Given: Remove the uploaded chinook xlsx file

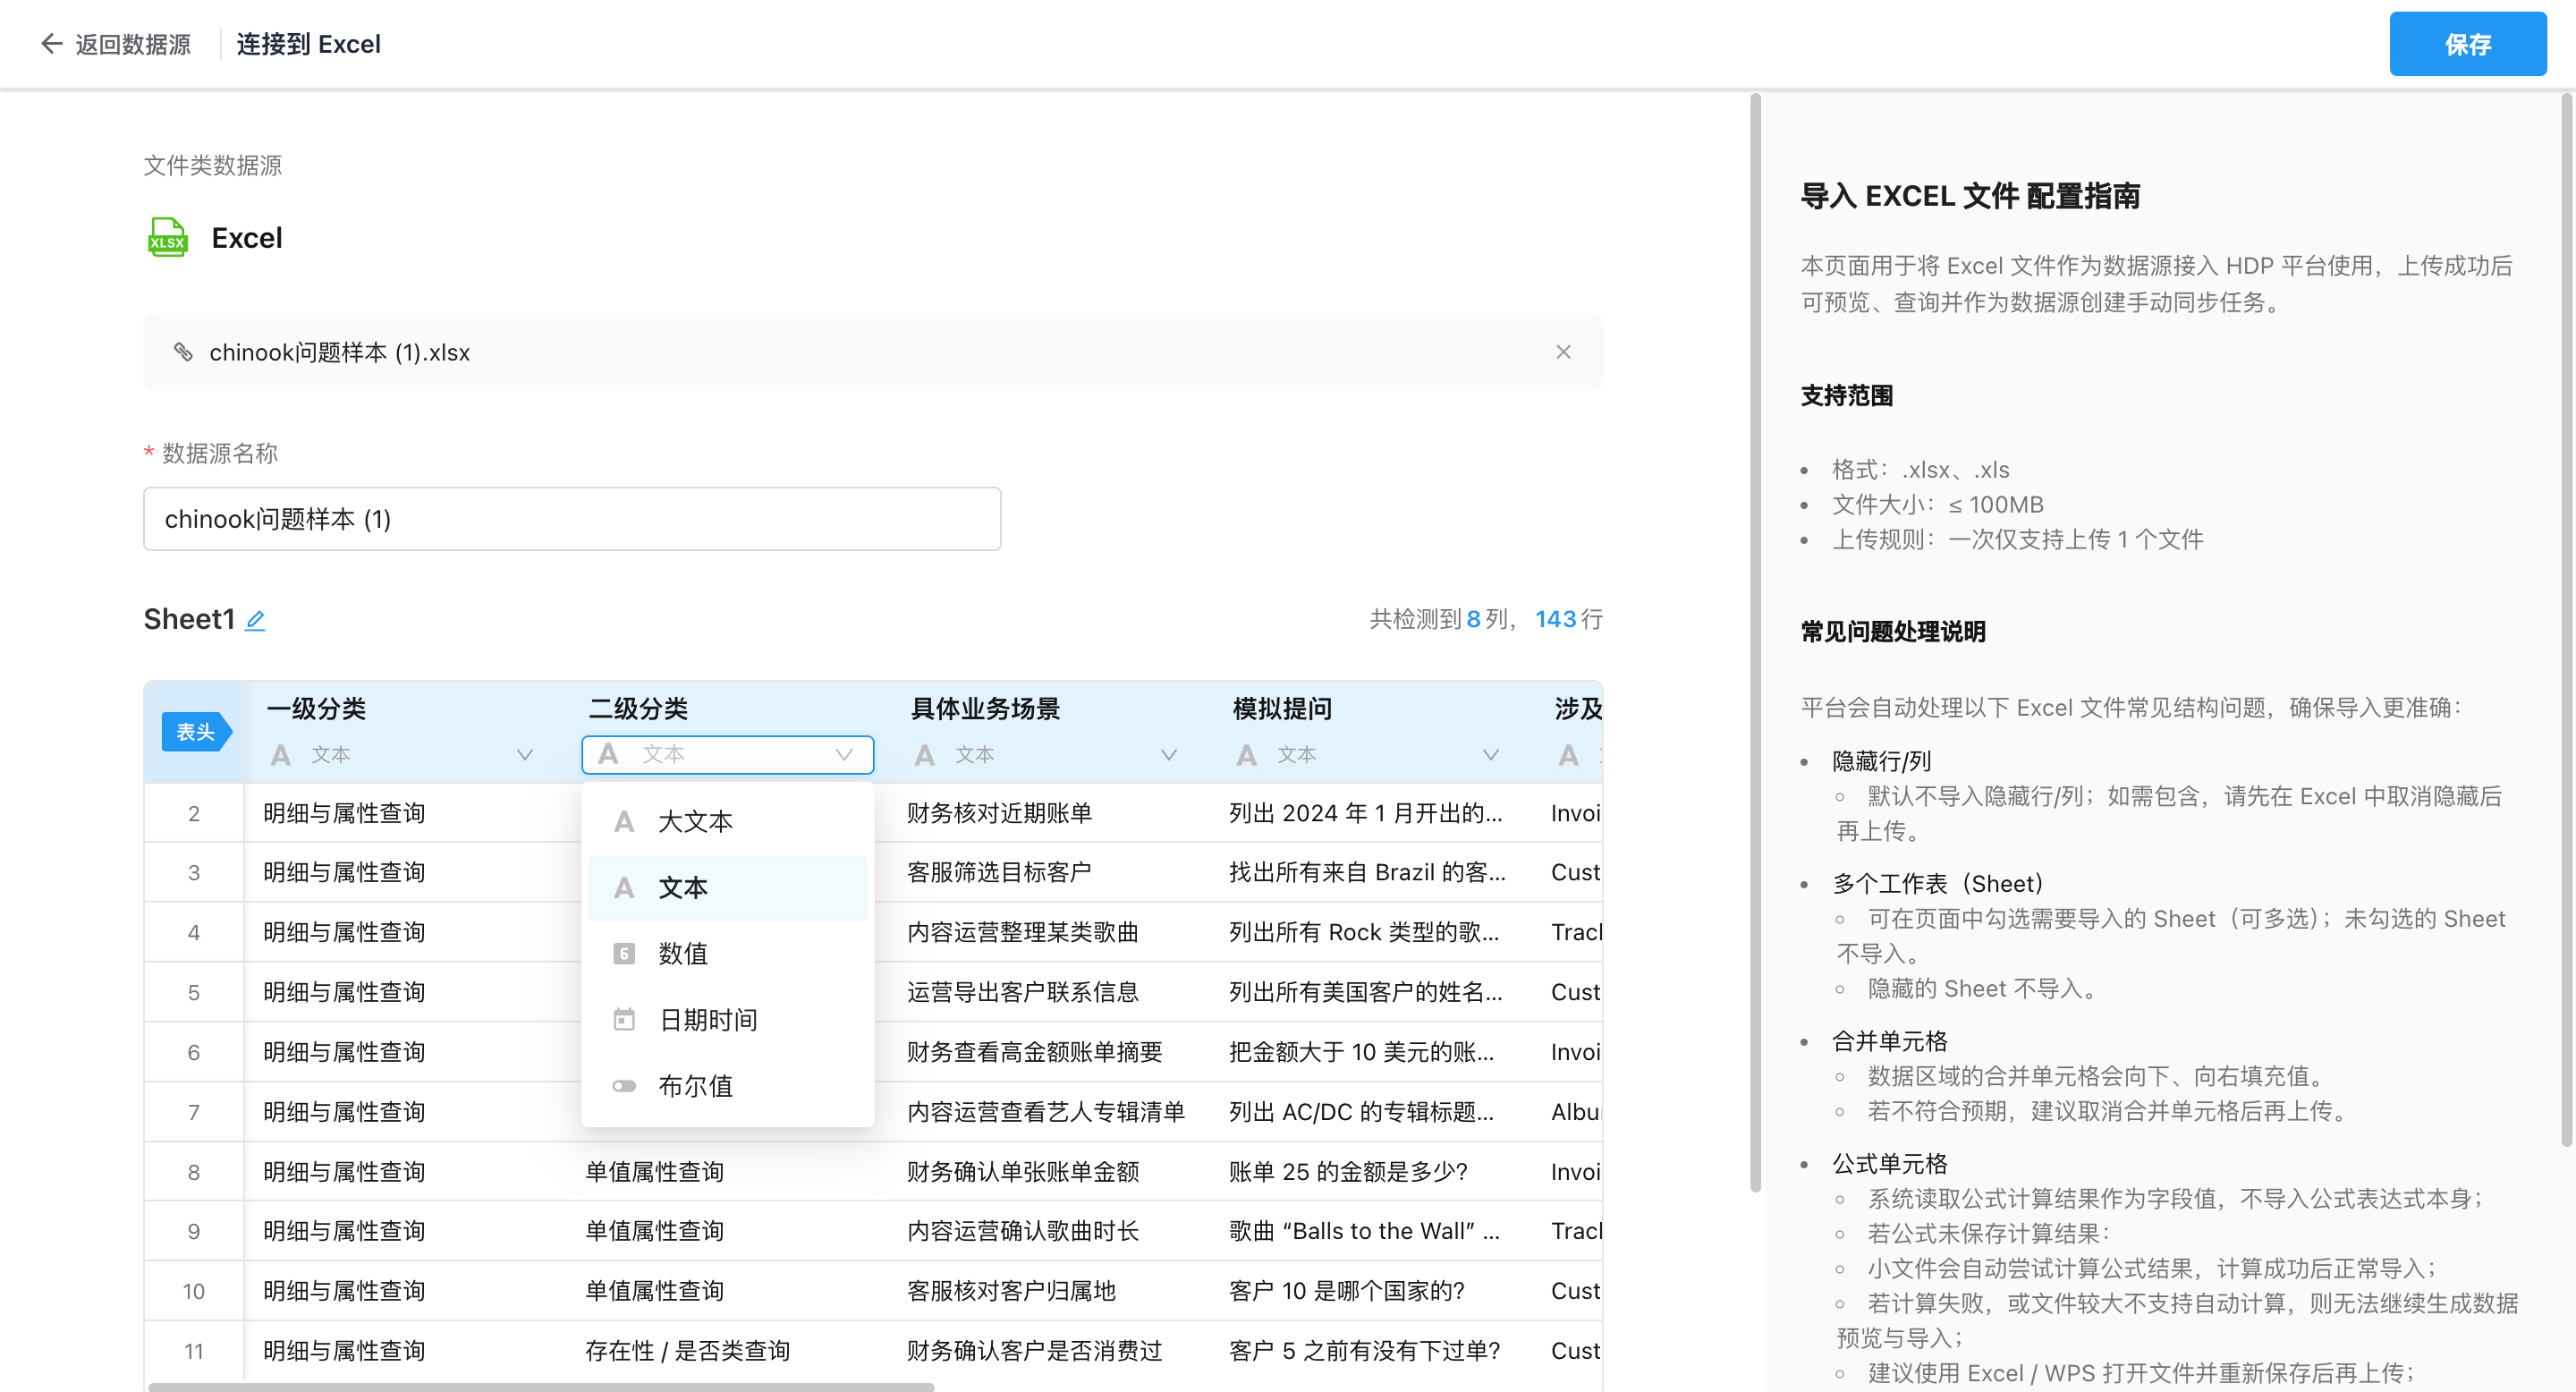Looking at the screenshot, I should (x=1563, y=352).
